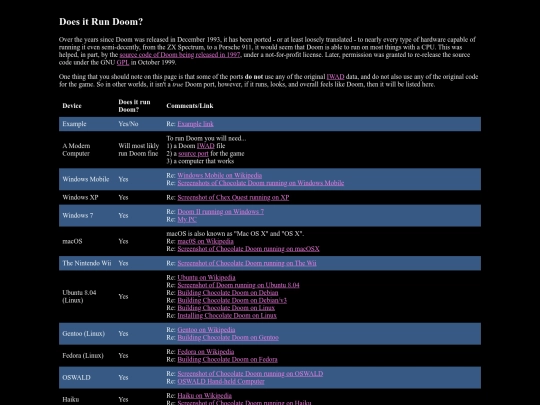Click 'Yes' in the OSWALD row
Screen dimensions: 540x405
pyautogui.click(x=123, y=377)
